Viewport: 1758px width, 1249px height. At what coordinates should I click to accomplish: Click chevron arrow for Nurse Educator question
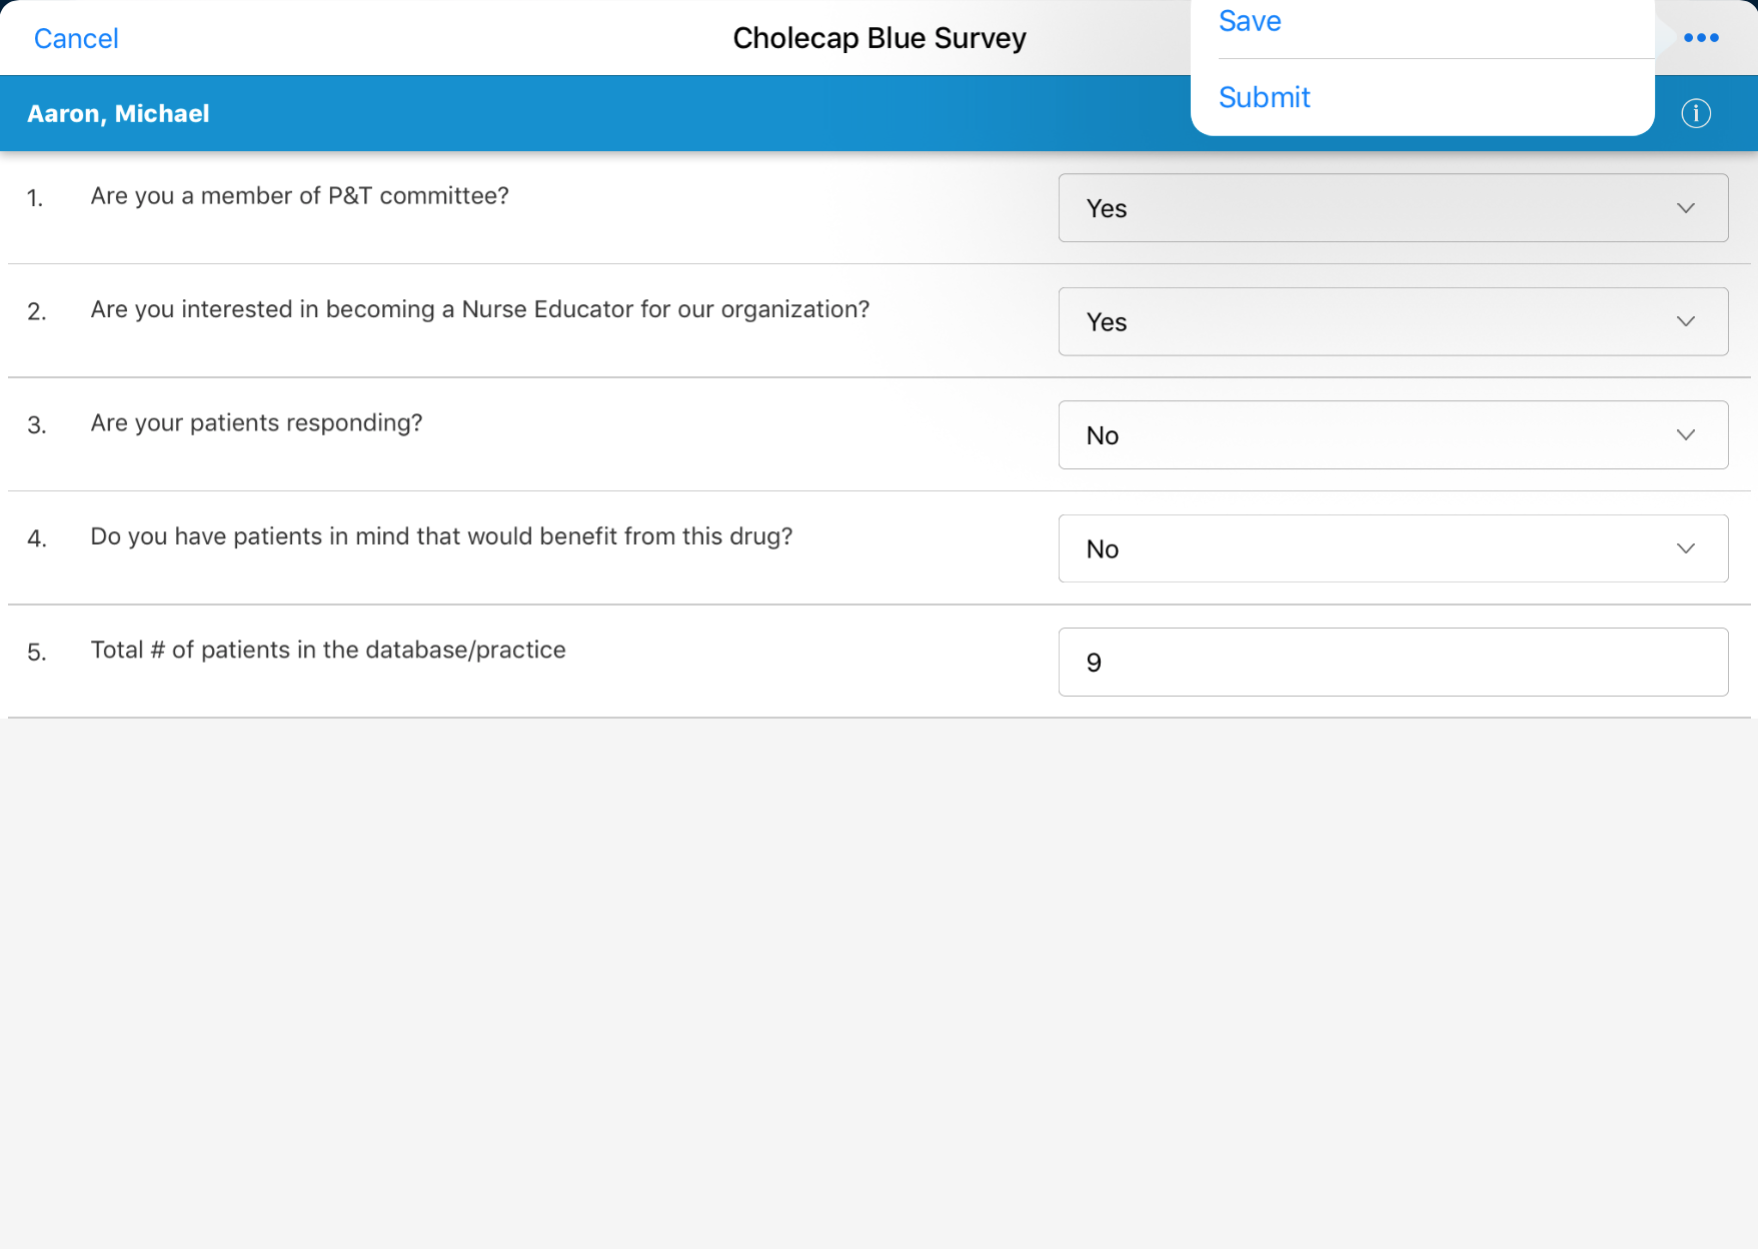point(1686,321)
